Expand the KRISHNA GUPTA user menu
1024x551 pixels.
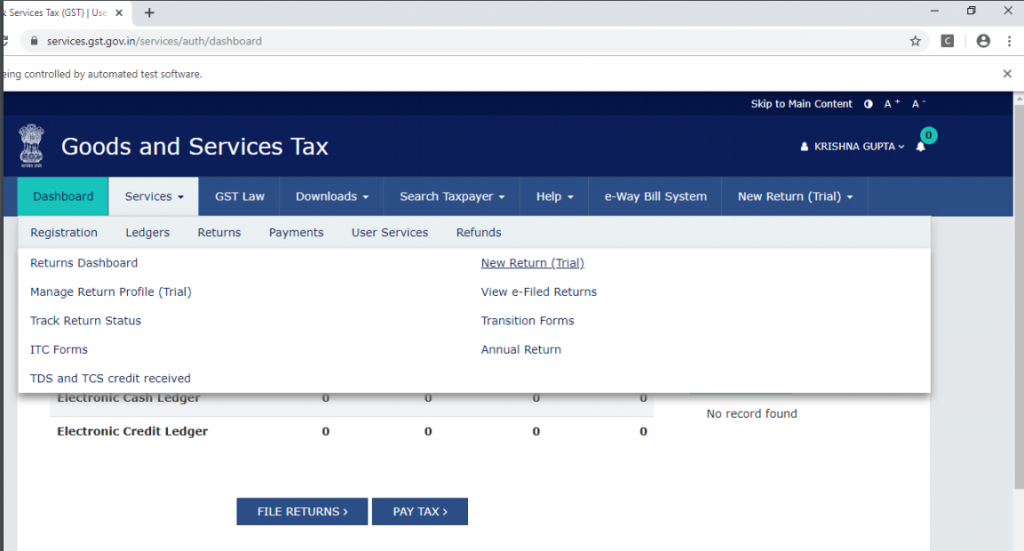(852, 147)
